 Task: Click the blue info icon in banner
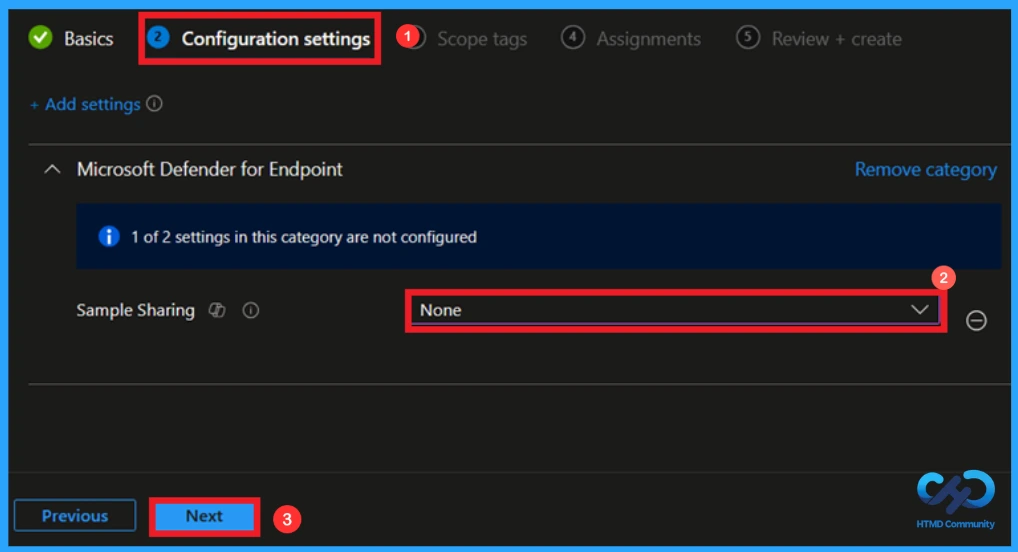[x=108, y=236]
